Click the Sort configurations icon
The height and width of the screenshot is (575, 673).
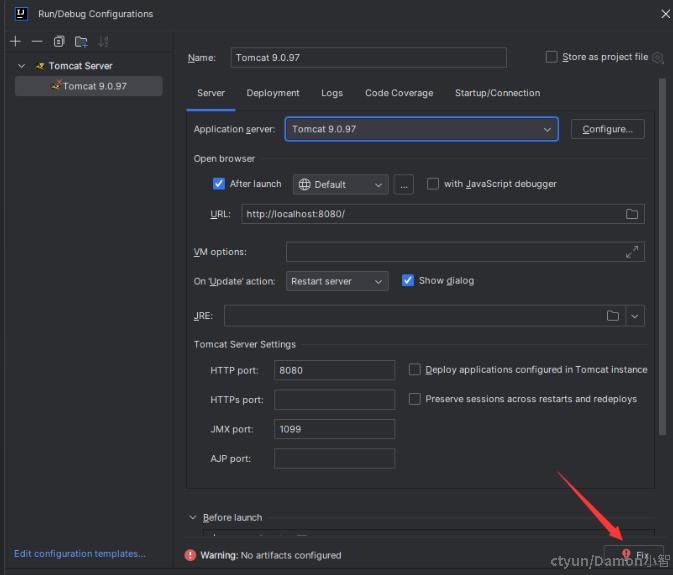(x=103, y=42)
